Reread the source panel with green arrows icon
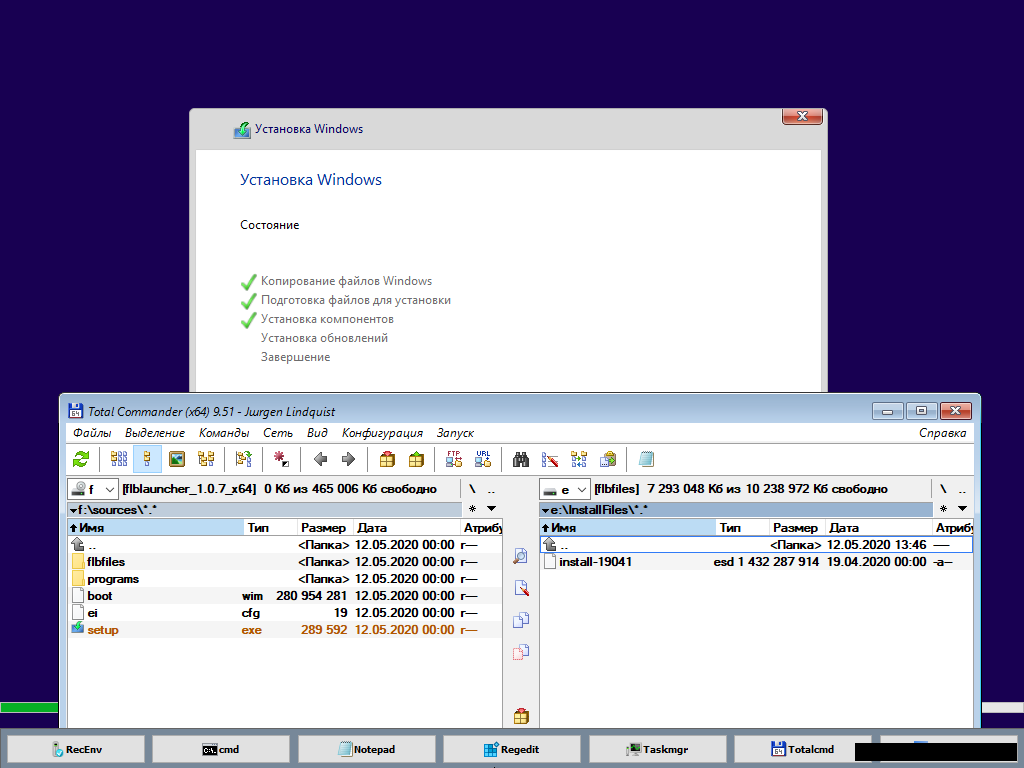This screenshot has height=768, width=1024. tap(81, 459)
